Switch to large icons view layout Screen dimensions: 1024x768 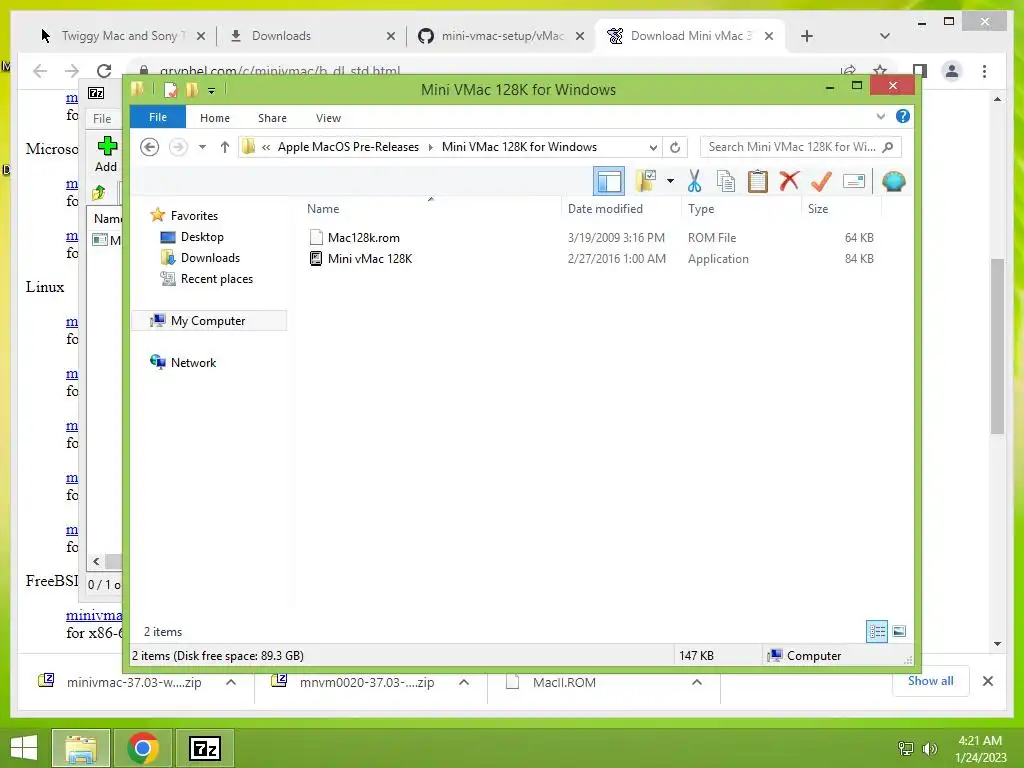[899, 632]
